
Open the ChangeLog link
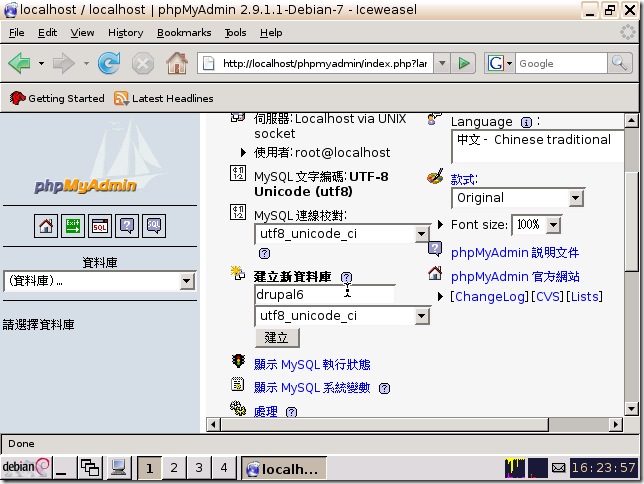(490, 296)
